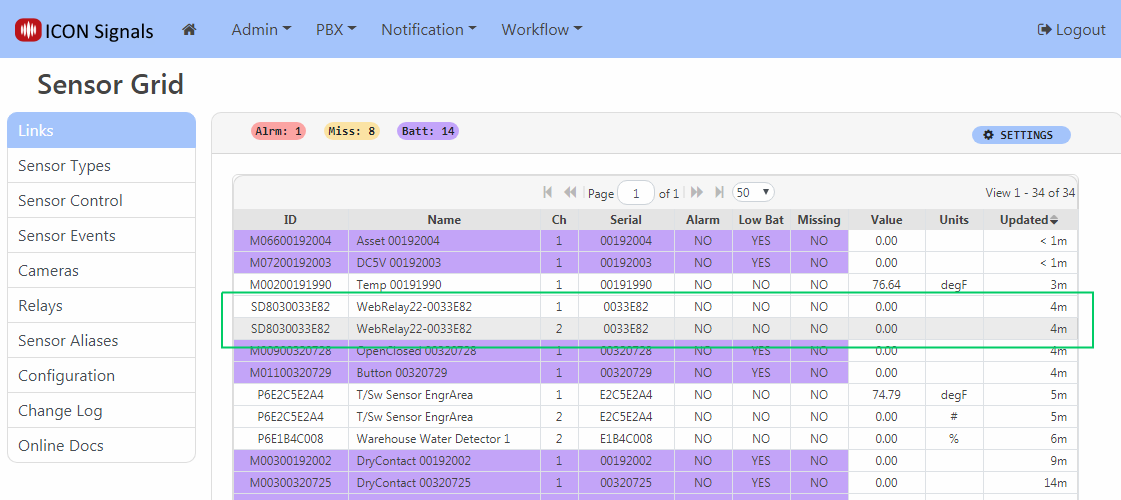This screenshot has height=500, width=1121.
Task: Open the Admin dropdown menu
Action: pyautogui.click(x=261, y=30)
